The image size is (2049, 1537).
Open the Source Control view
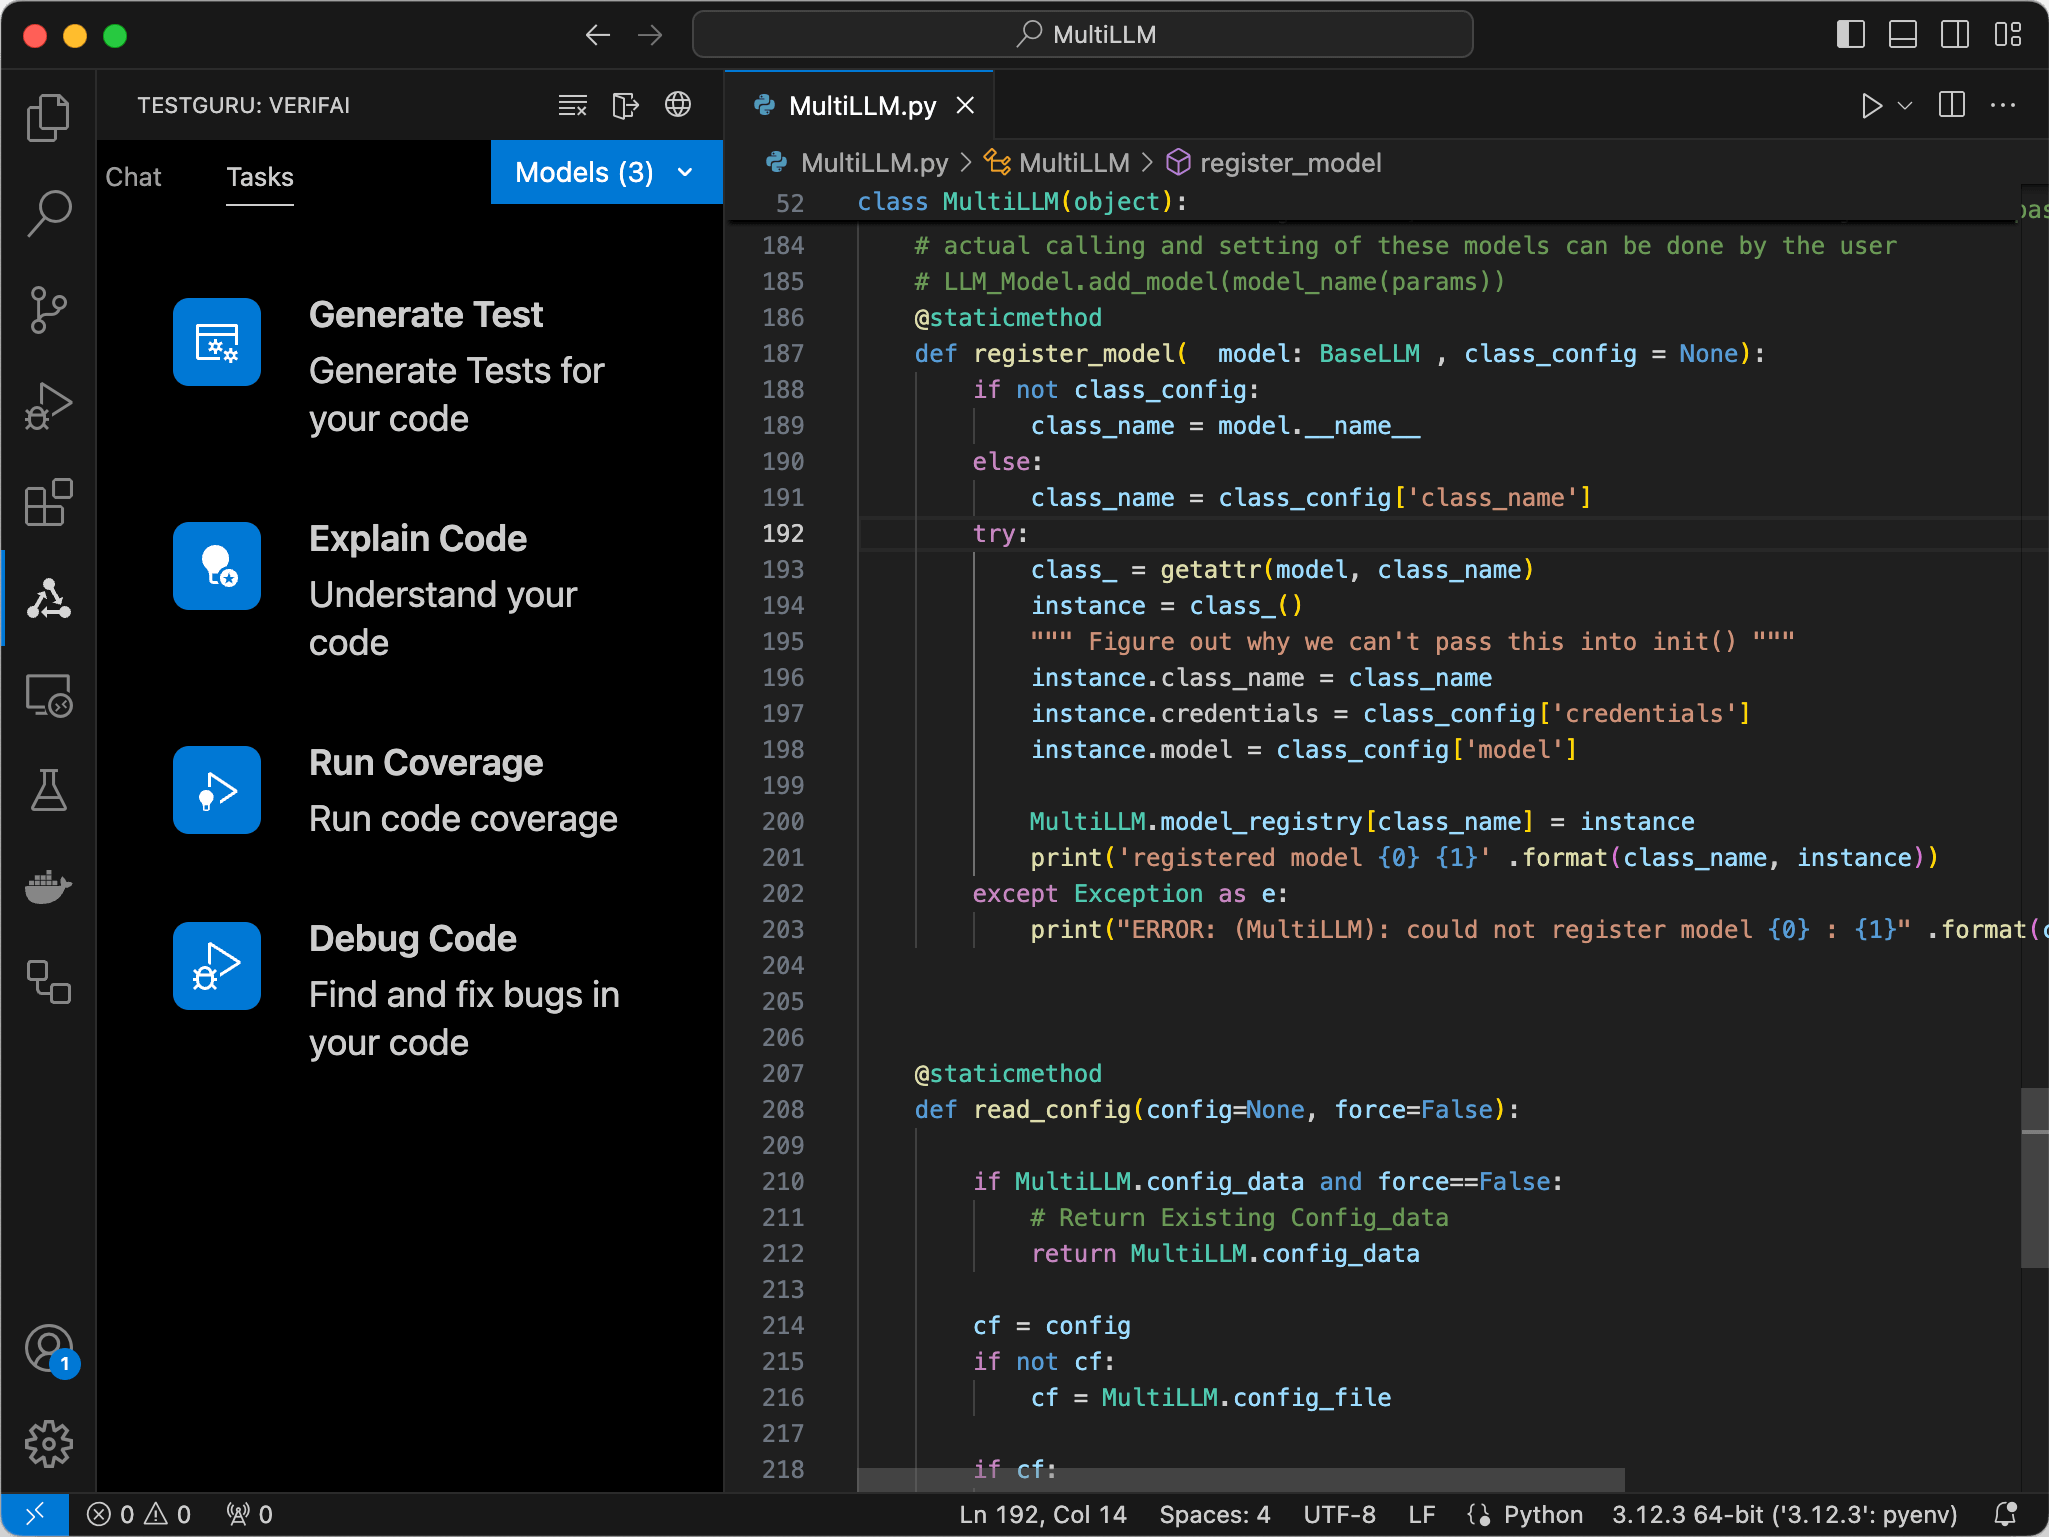pos(48,310)
